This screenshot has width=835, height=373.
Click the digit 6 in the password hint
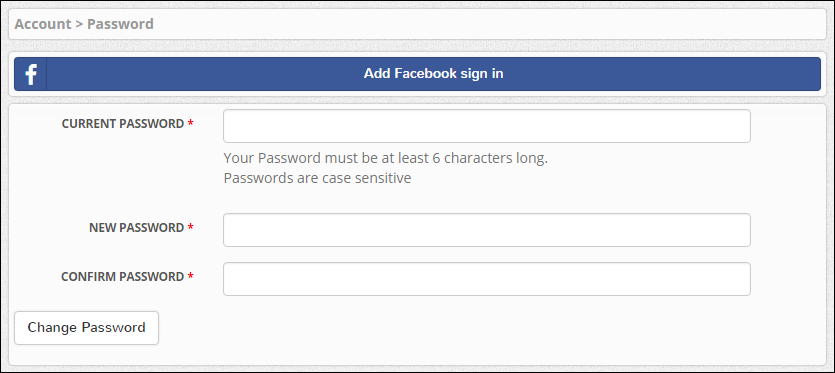click(436, 158)
